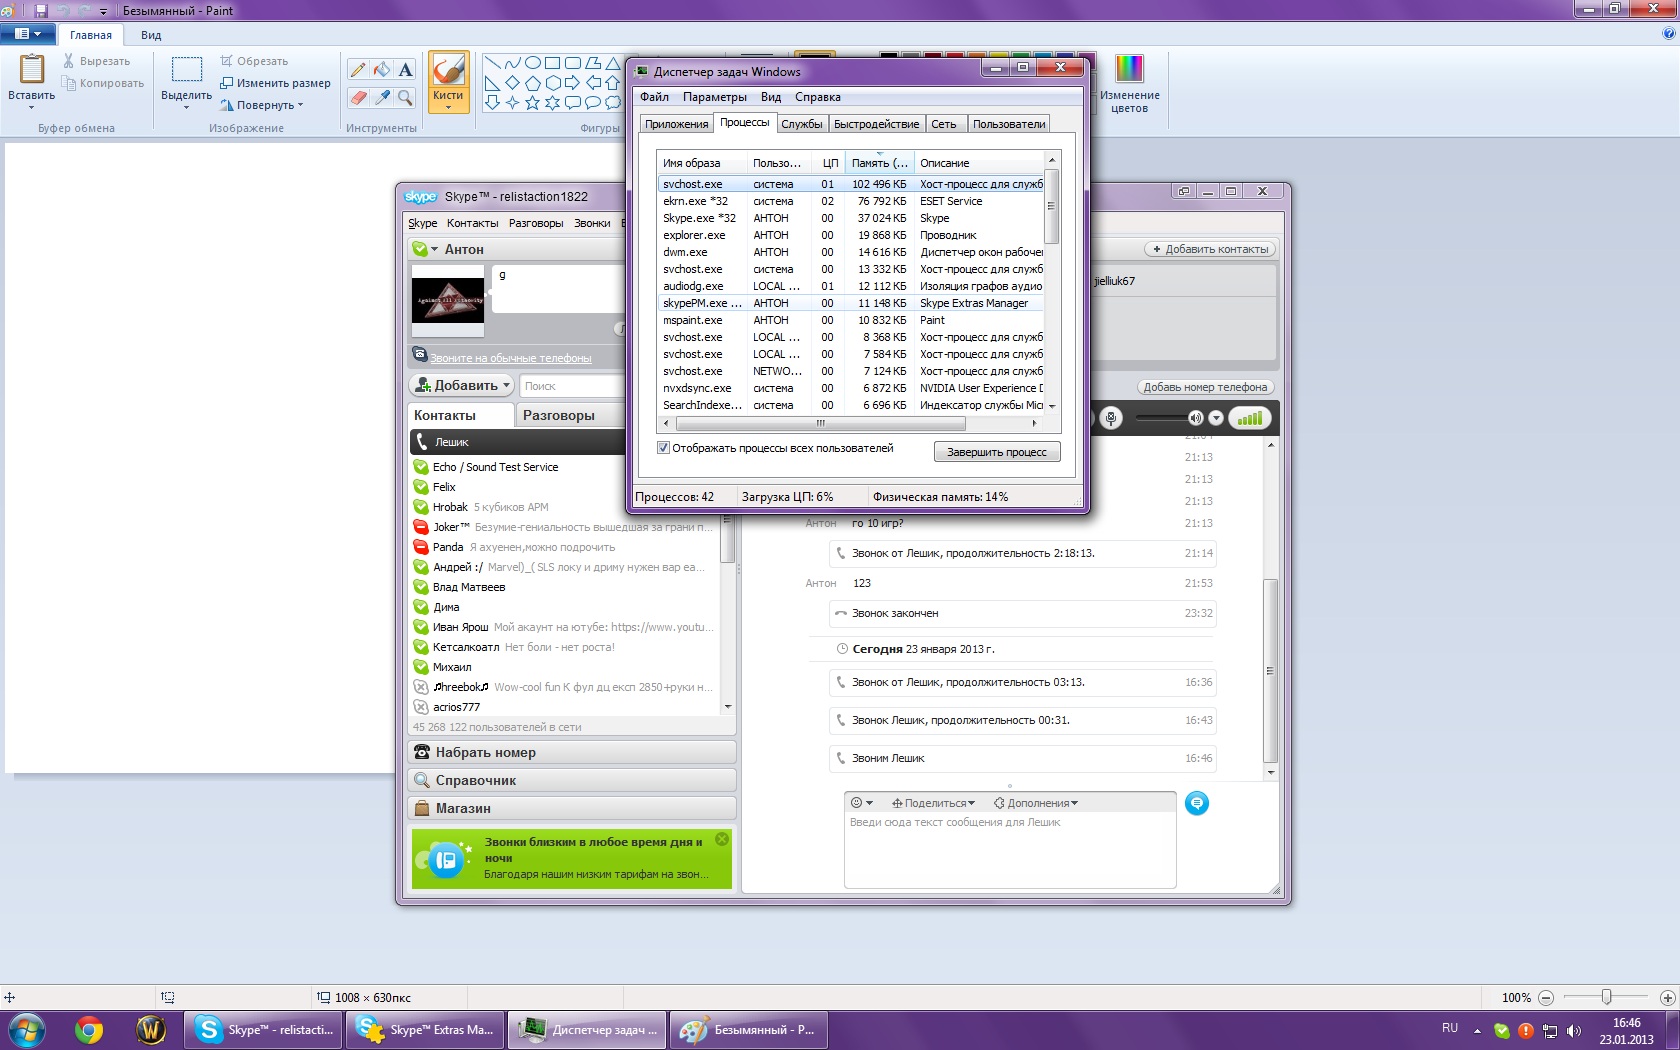Click the Paint zoom slider handle
The height and width of the screenshot is (1050, 1680).
[1606, 997]
